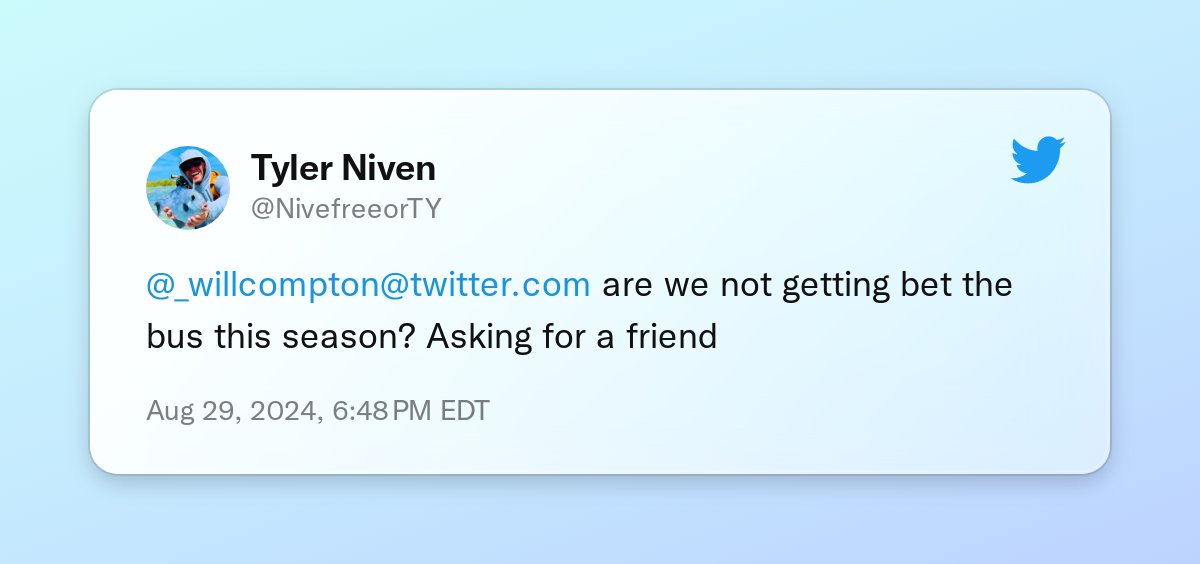This screenshot has width=1200, height=564.
Task: Click the tweet text line 'are we not getting bet the'
Action: (x=808, y=285)
